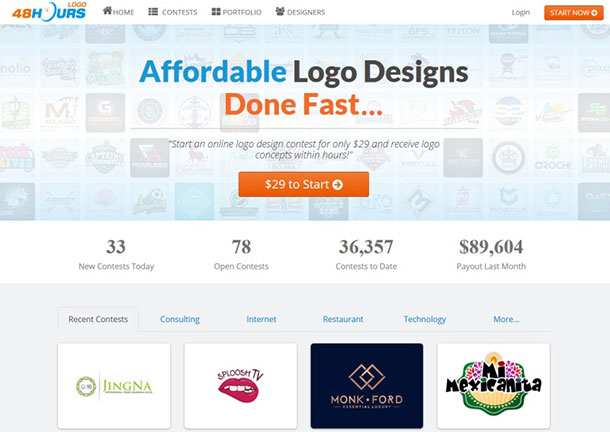Click arrow icon on $29 to Start

tap(338, 184)
